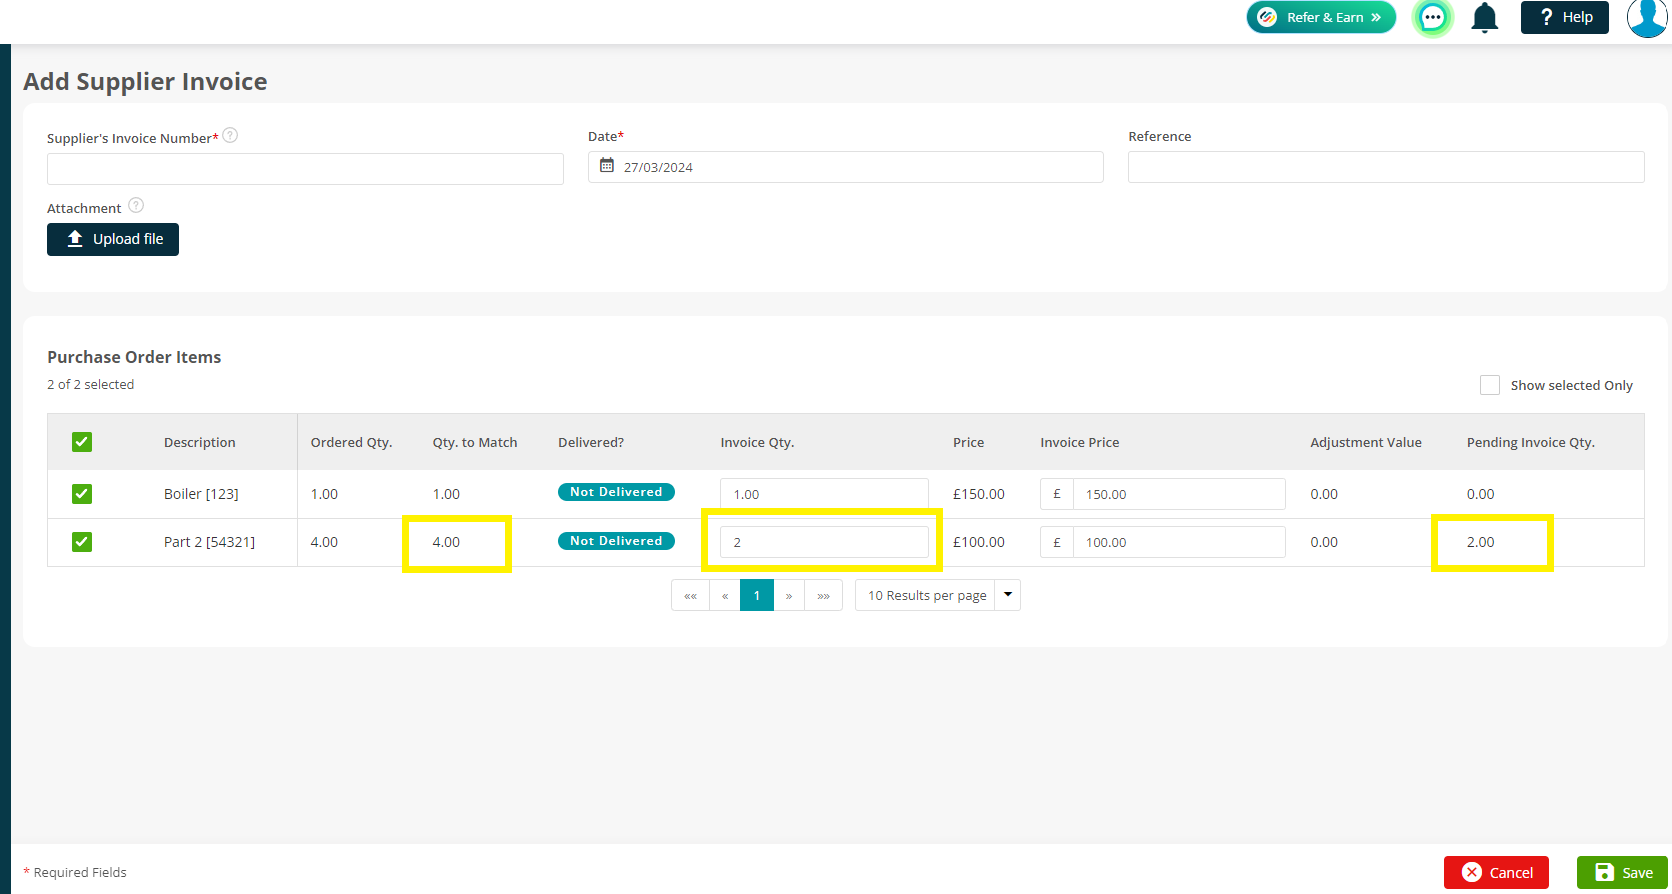Click the '2 of 2 selected' text

click(x=90, y=384)
